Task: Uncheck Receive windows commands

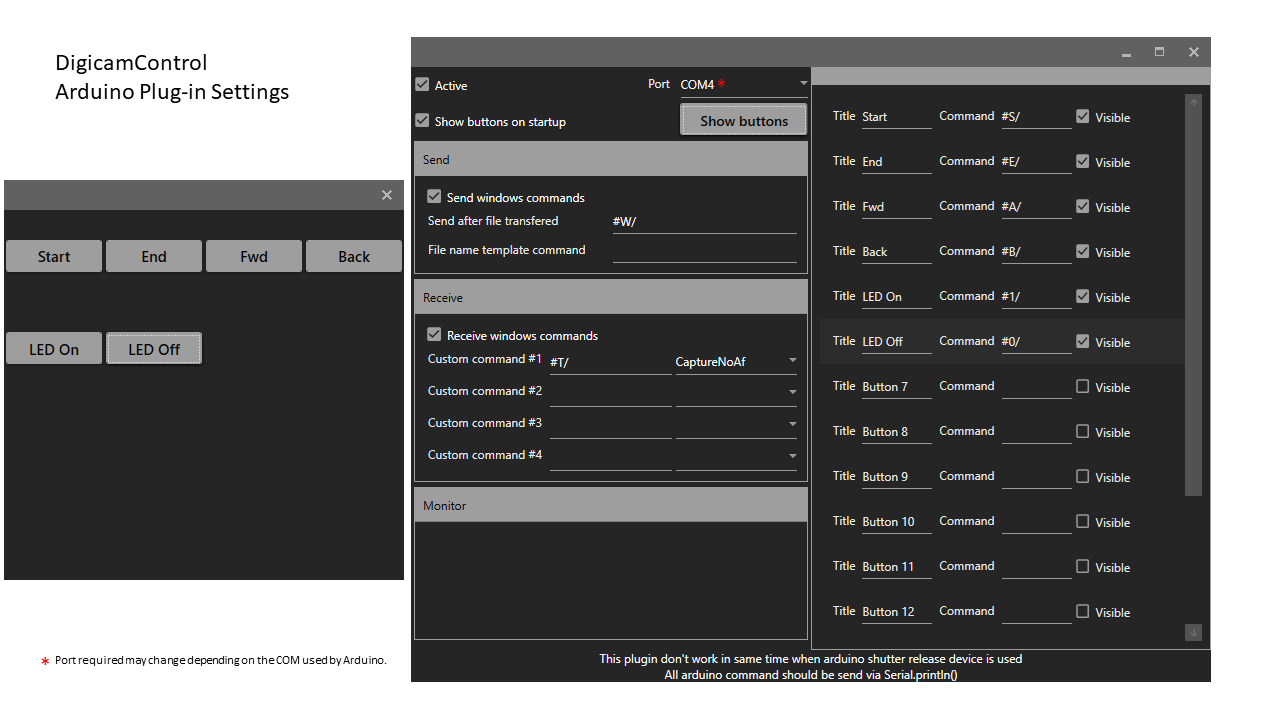Action: 433,335
